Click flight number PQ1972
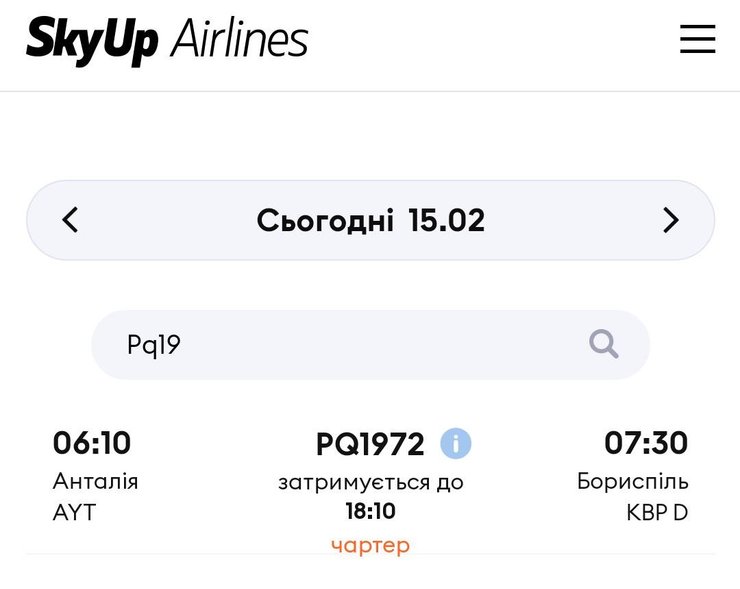This screenshot has height=589, width=740. 370,443
